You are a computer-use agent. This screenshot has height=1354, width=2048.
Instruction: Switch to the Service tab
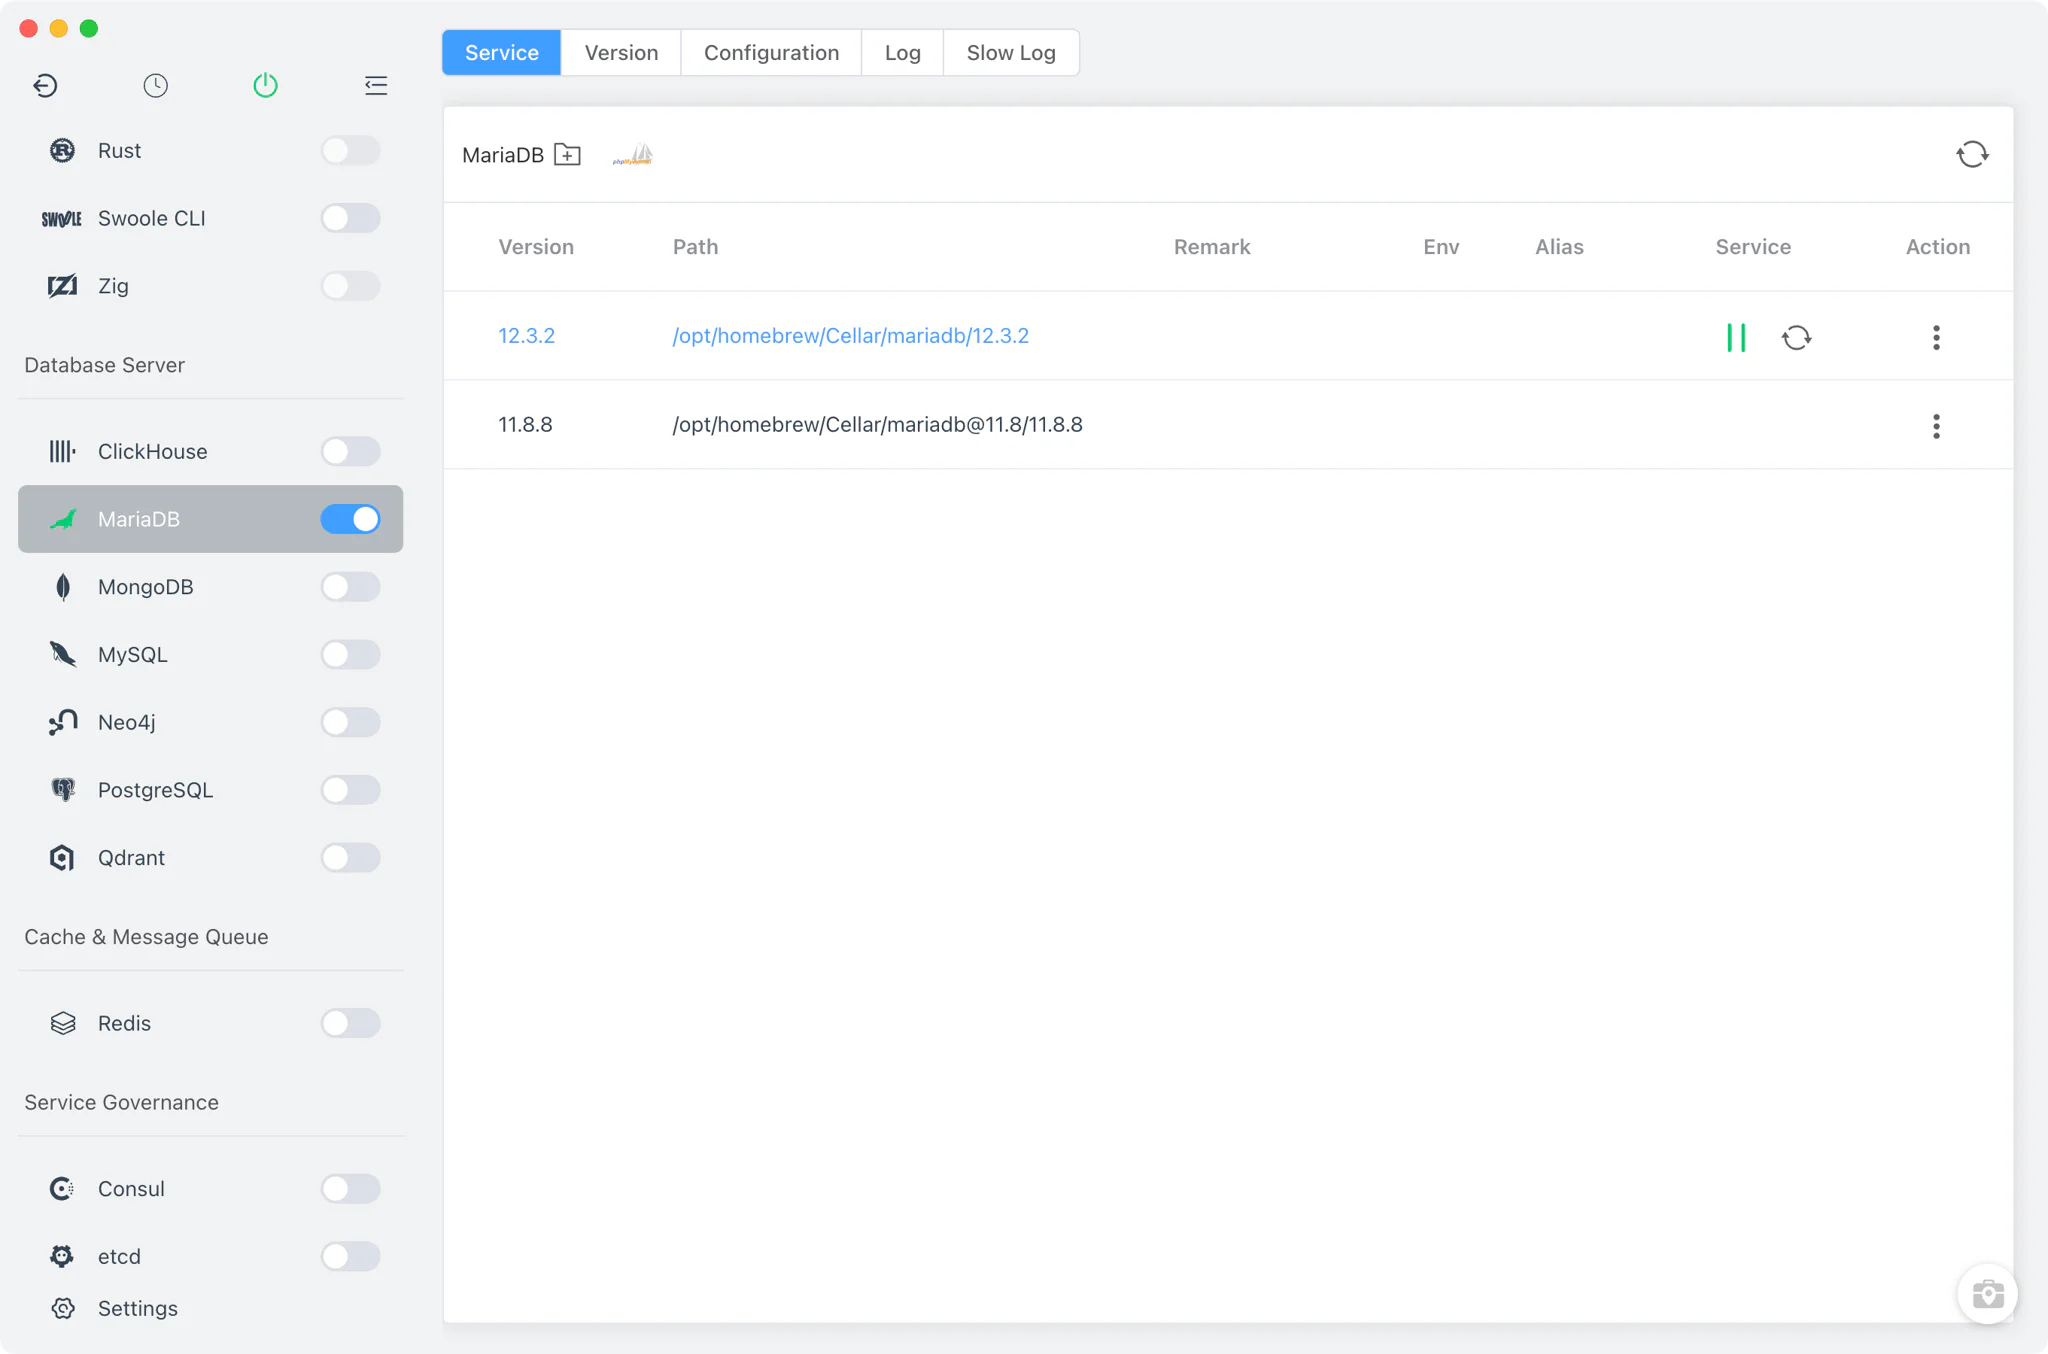pos(502,53)
